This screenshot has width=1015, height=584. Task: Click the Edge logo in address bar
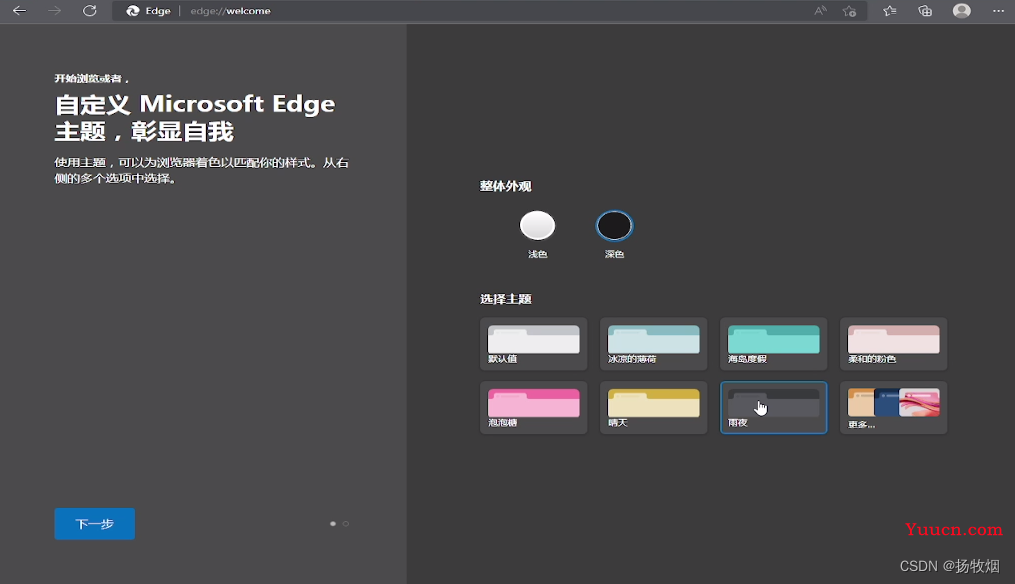pyautogui.click(x=133, y=11)
